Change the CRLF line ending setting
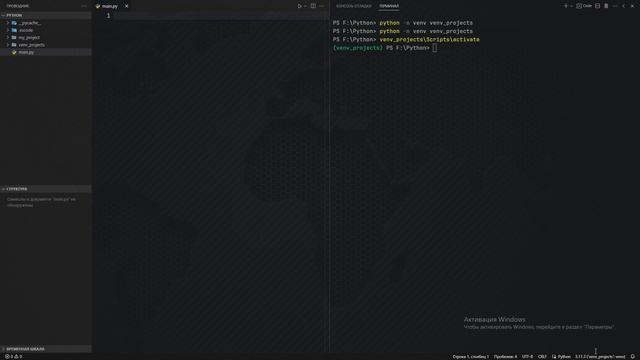Image resolution: width=640 pixels, height=360 pixels. tap(542, 356)
